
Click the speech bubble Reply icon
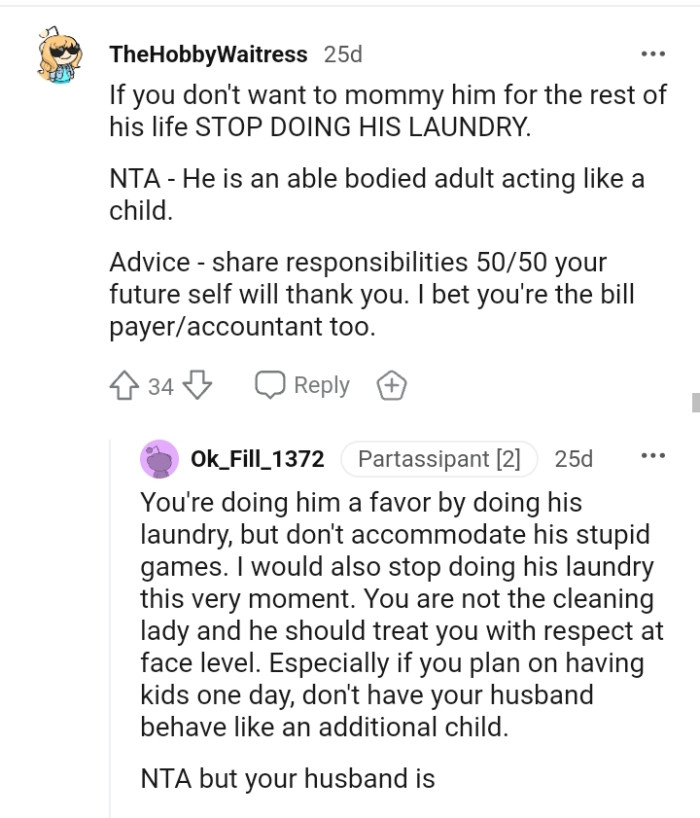click(269, 385)
